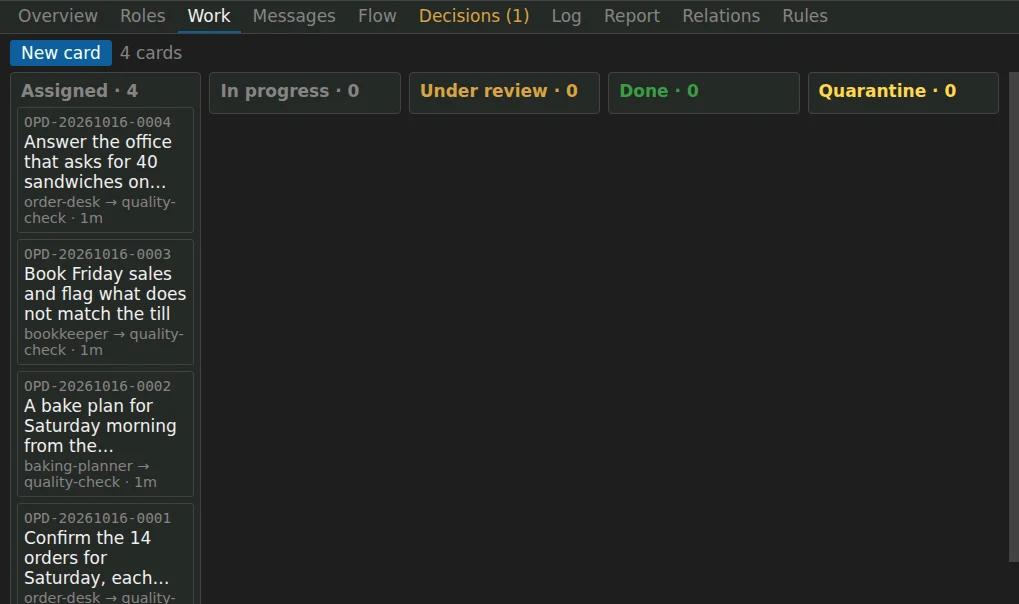This screenshot has width=1019, height=604.
Task: Click the 4 cards count label
Action: pyautogui.click(x=151, y=53)
